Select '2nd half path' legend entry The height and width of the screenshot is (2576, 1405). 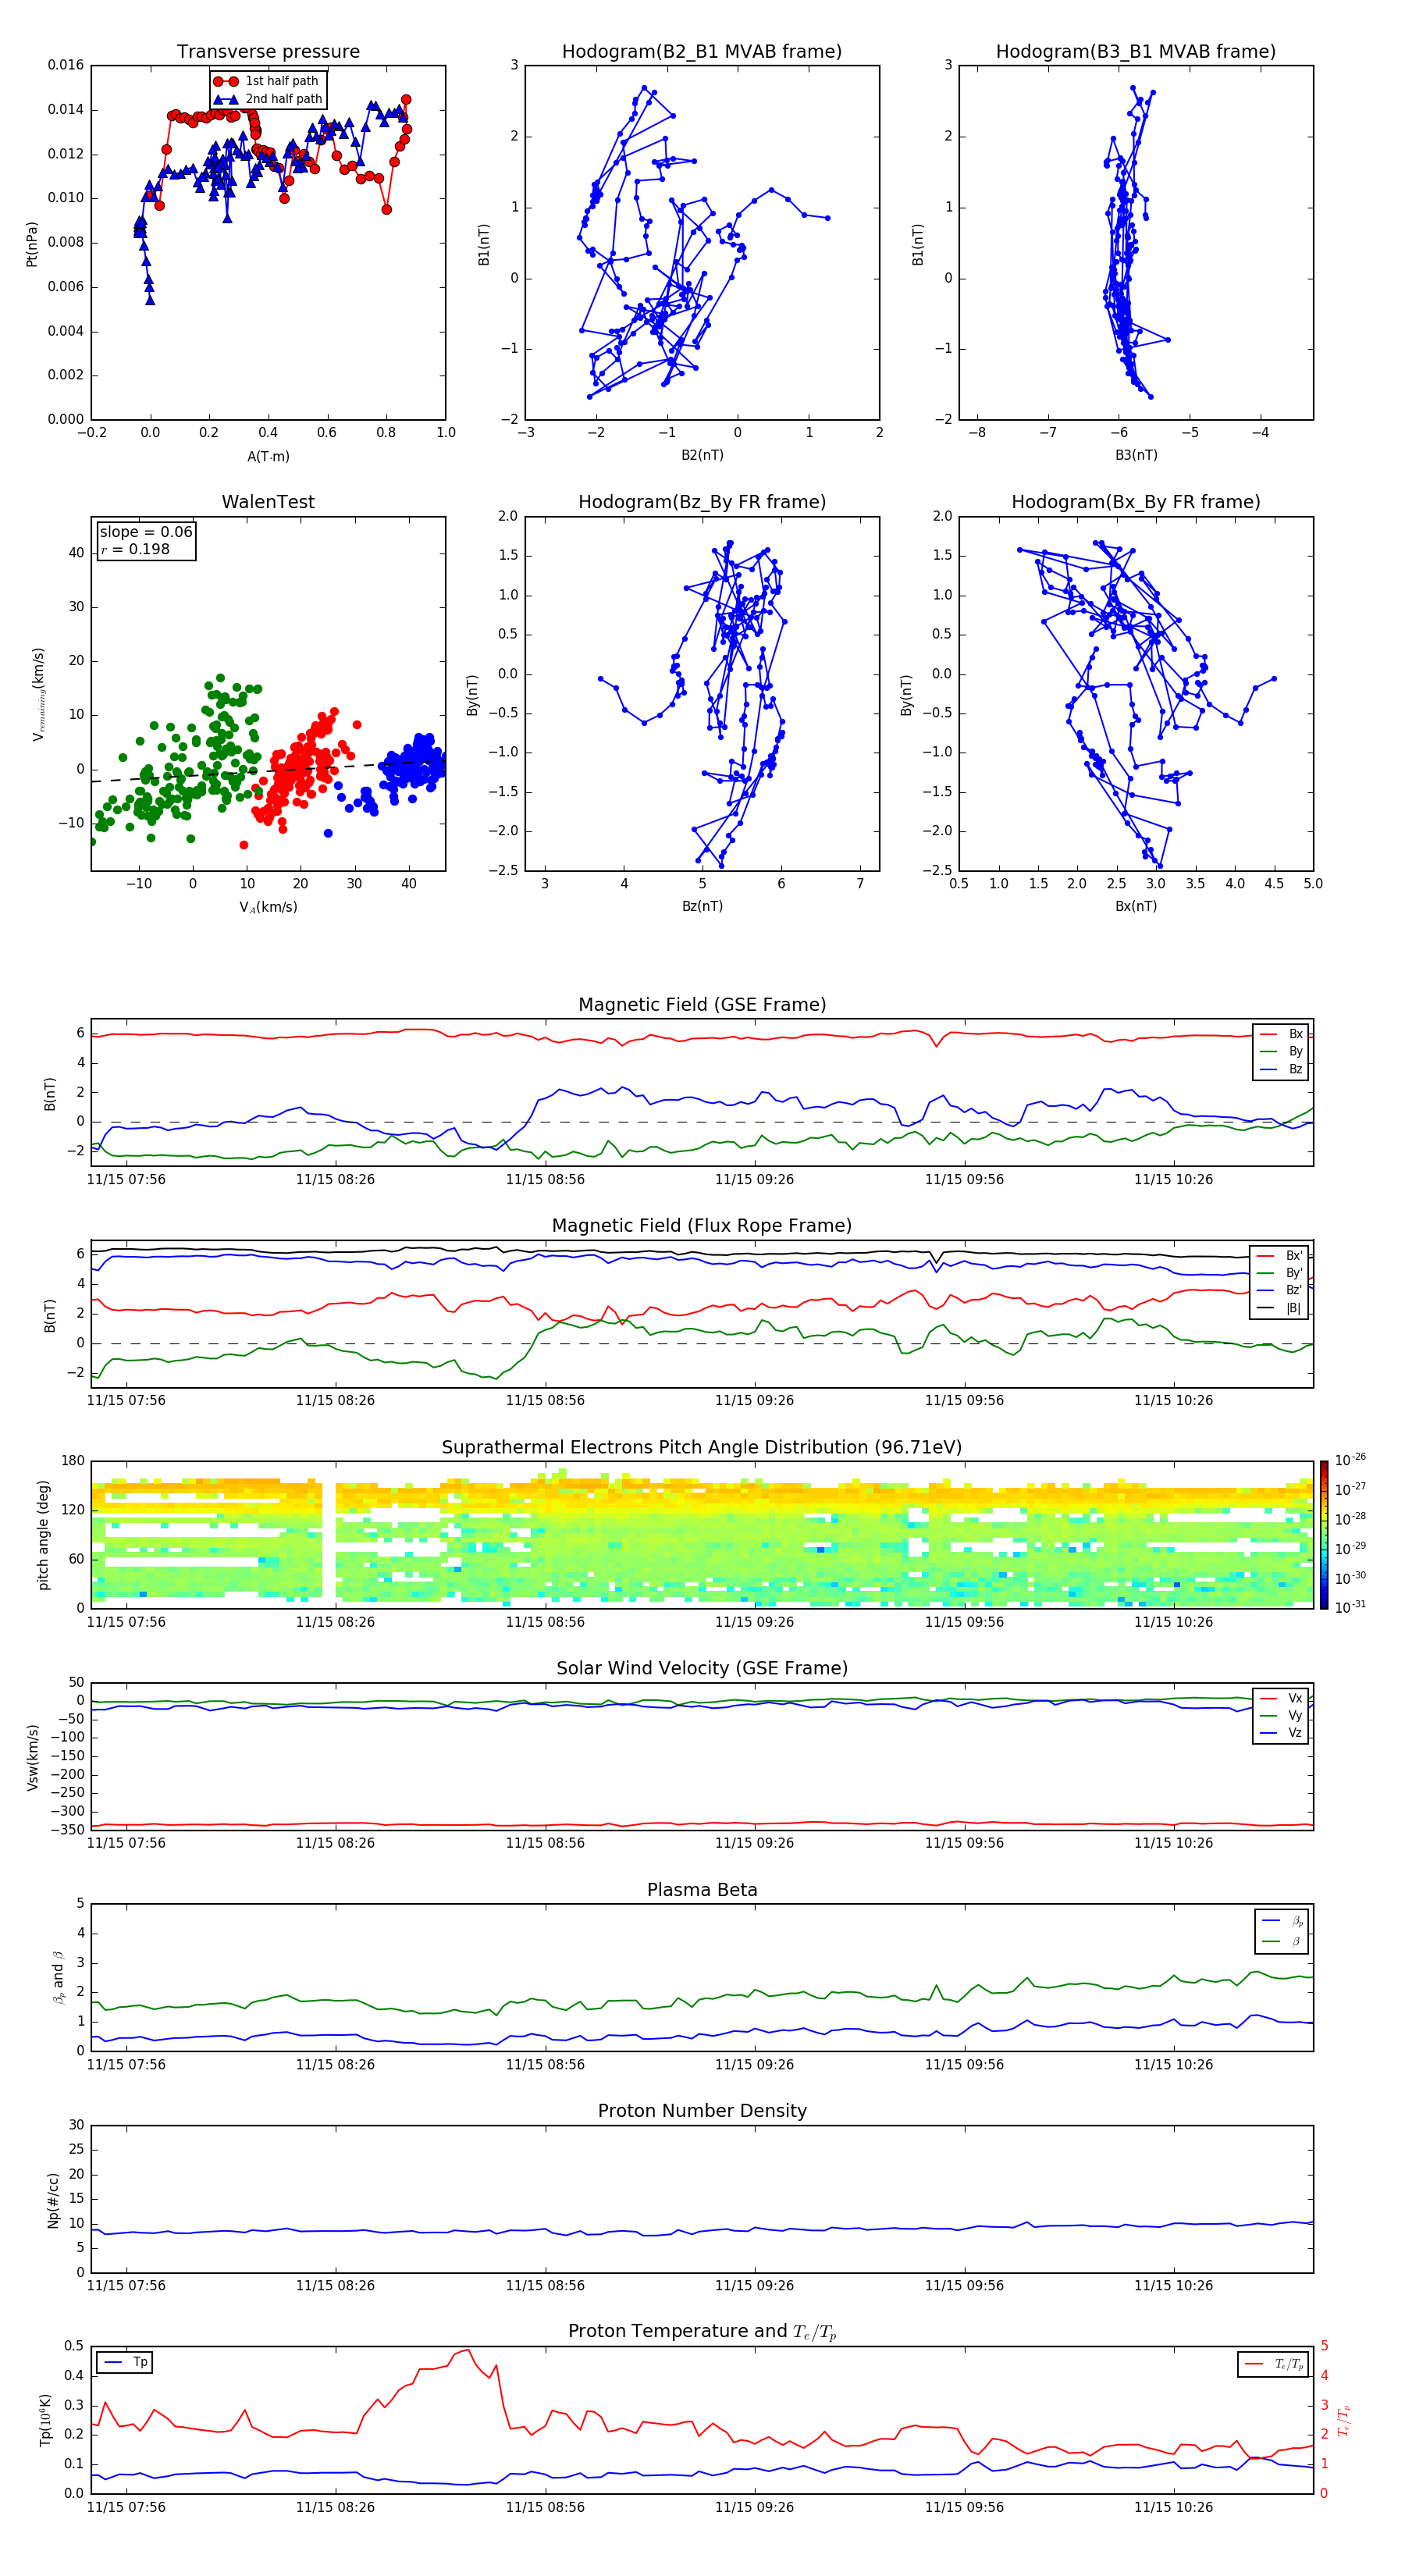268,99
